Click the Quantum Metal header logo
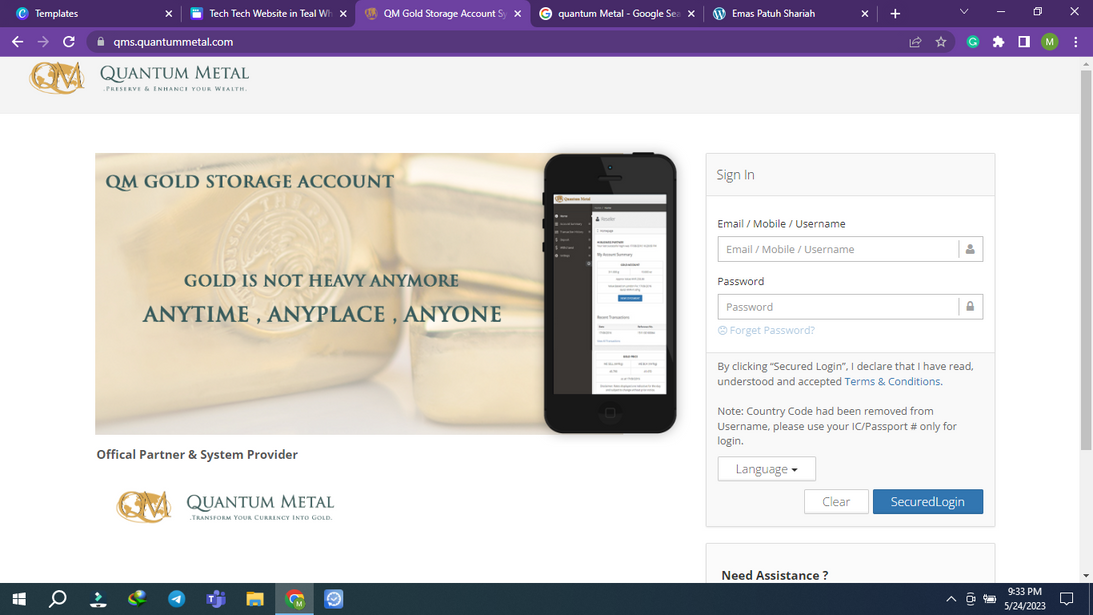The height and width of the screenshot is (615, 1093). click(139, 77)
